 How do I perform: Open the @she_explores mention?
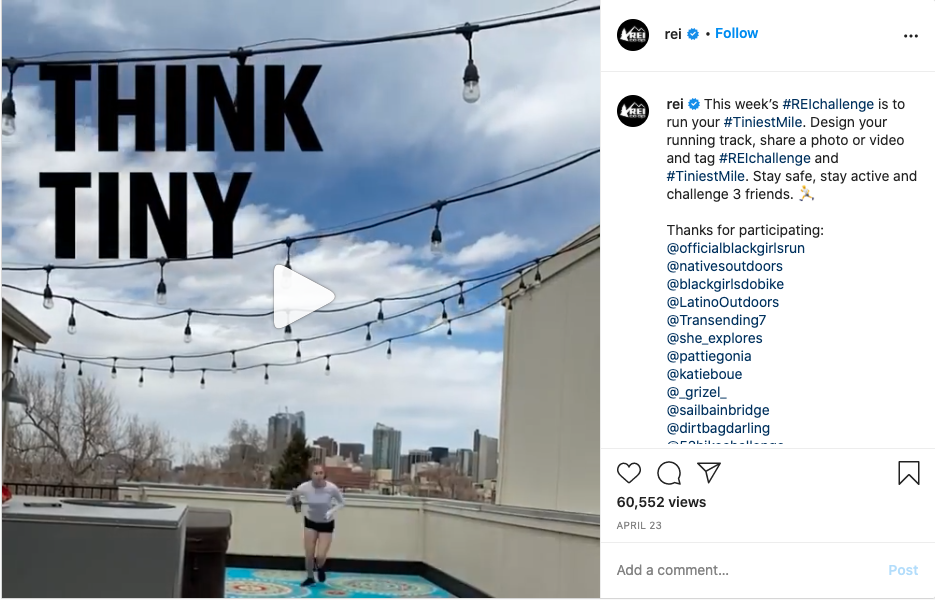point(714,338)
